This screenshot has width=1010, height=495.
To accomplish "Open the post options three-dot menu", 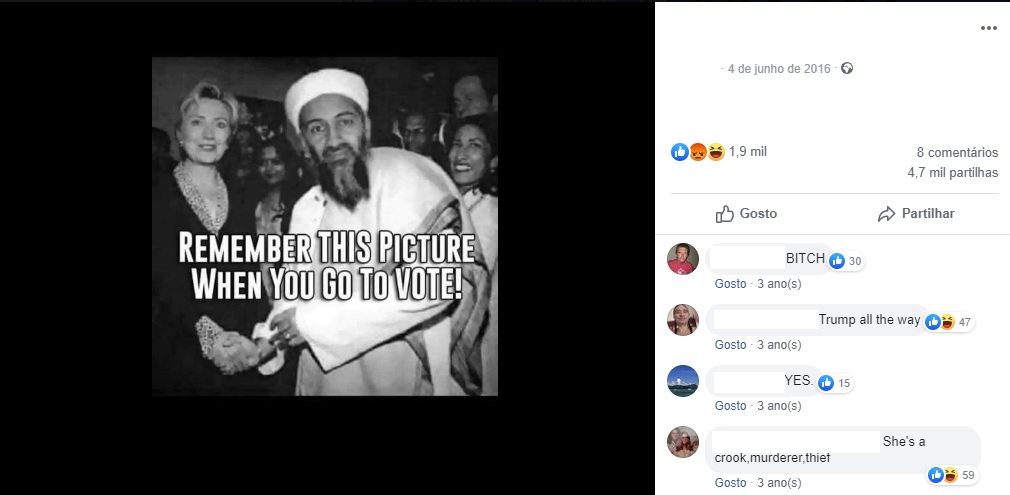I will pyautogui.click(x=988, y=28).
